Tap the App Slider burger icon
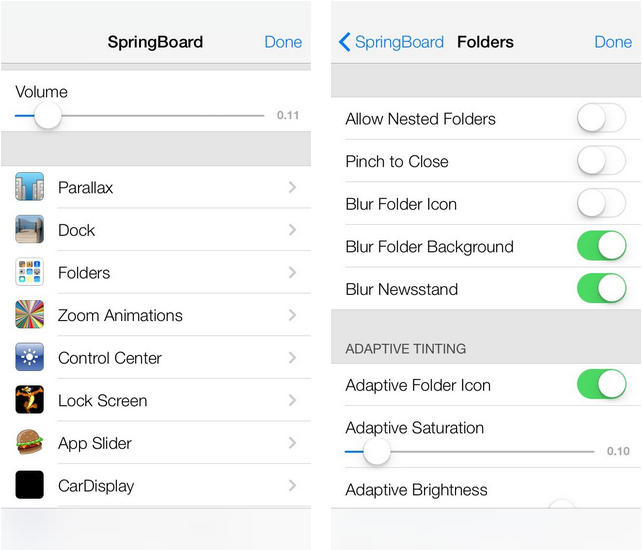Screen dimensions: 643x550 coord(30,443)
